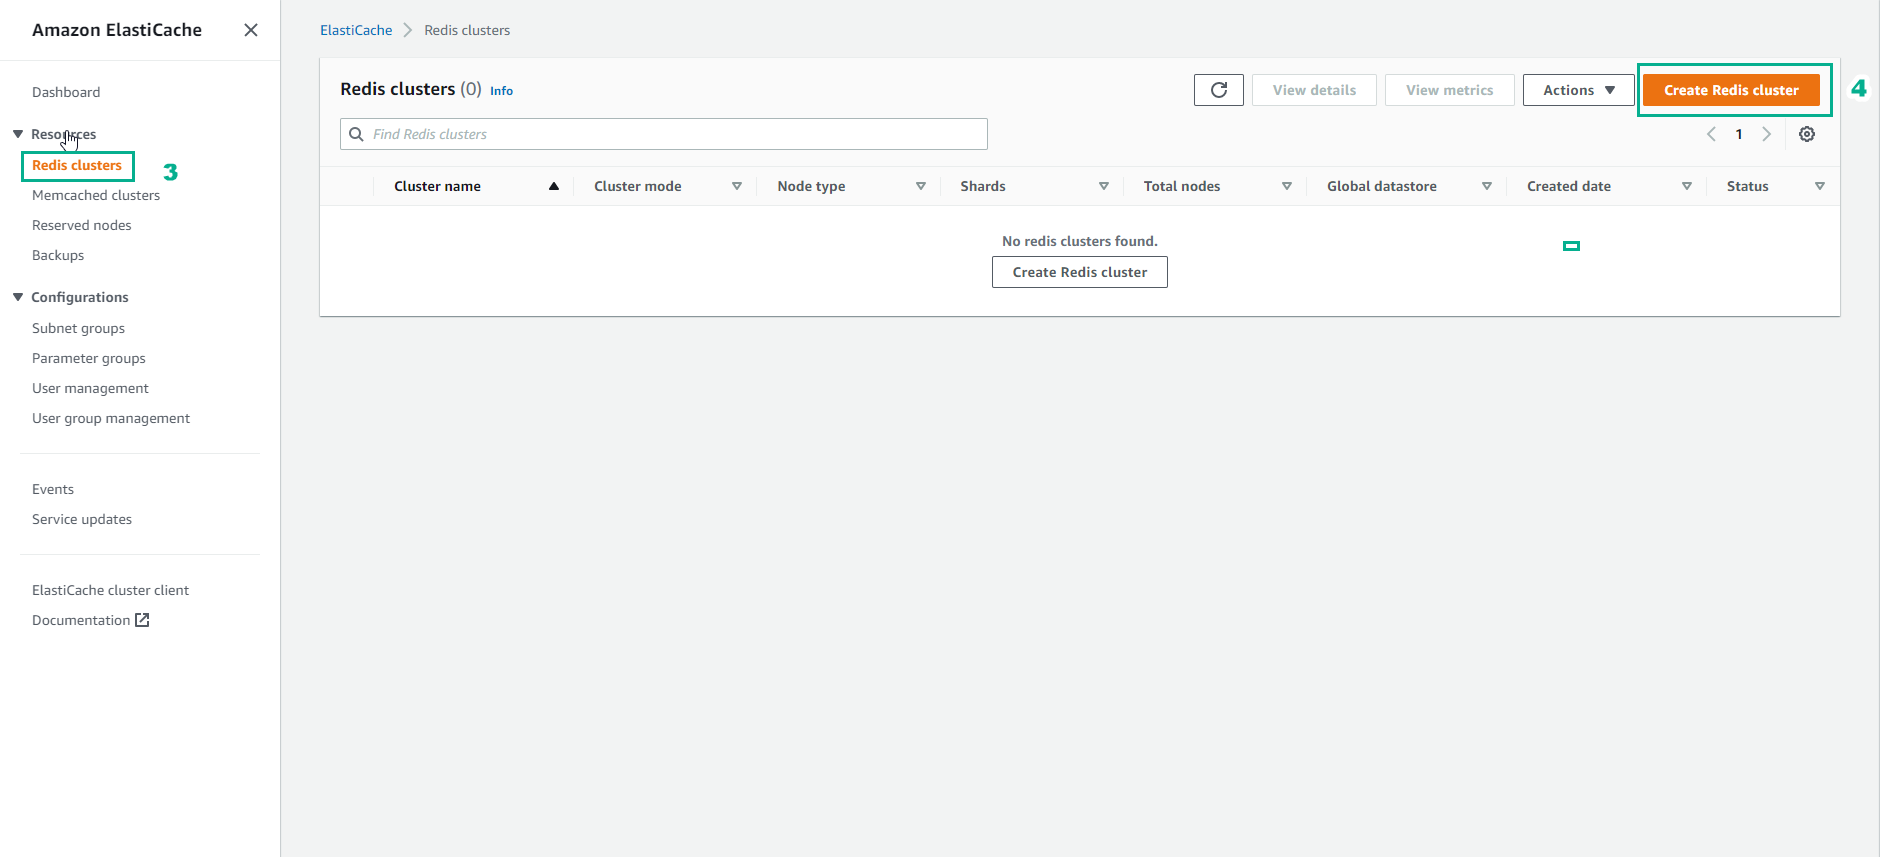1882x857 pixels.
Task: Go to Reserved nodes
Action: (x=82, y=225)
